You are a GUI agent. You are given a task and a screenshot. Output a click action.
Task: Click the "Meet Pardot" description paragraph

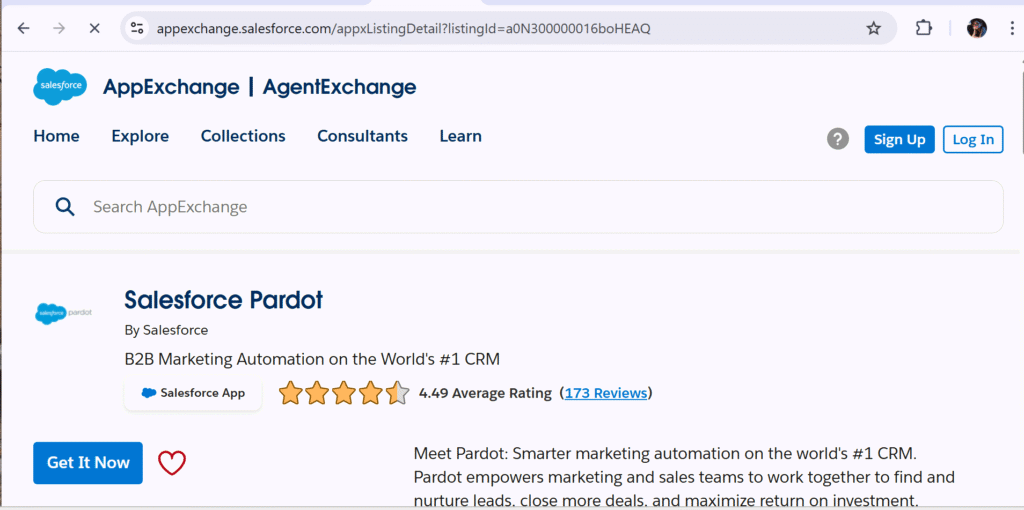tap(684, 477)
